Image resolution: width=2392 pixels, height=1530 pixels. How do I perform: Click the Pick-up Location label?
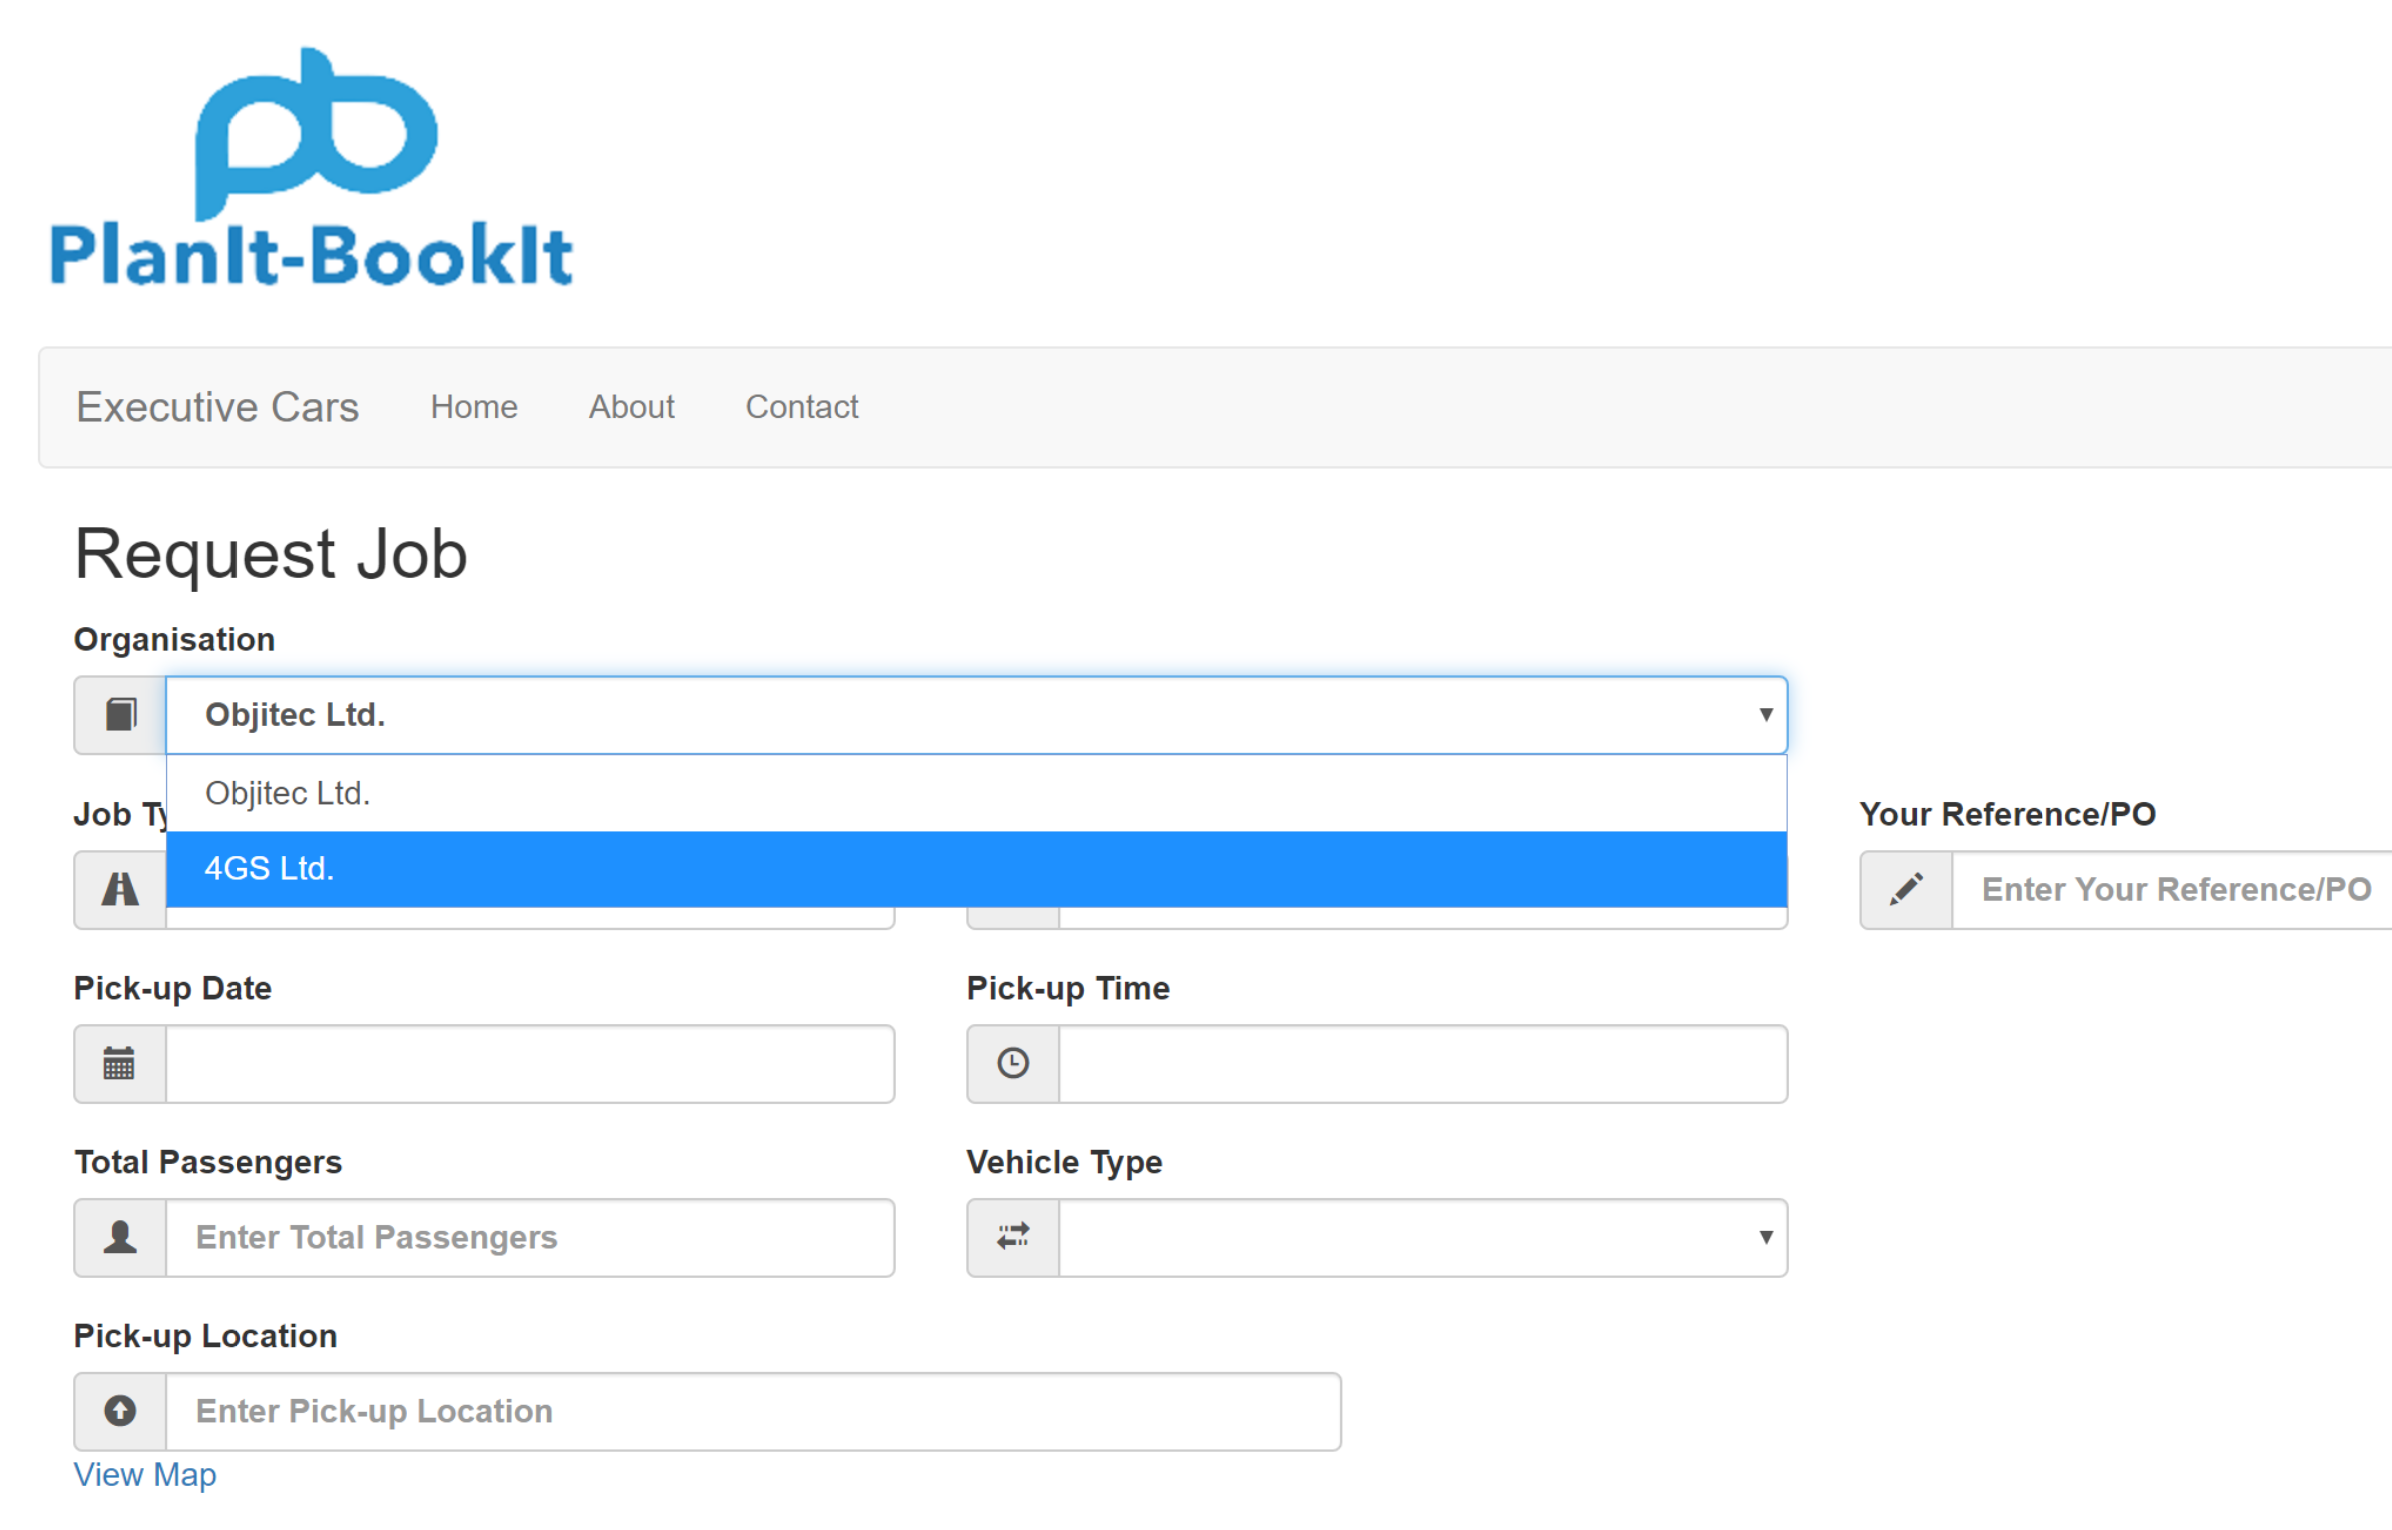click(x=206, y=1336)
